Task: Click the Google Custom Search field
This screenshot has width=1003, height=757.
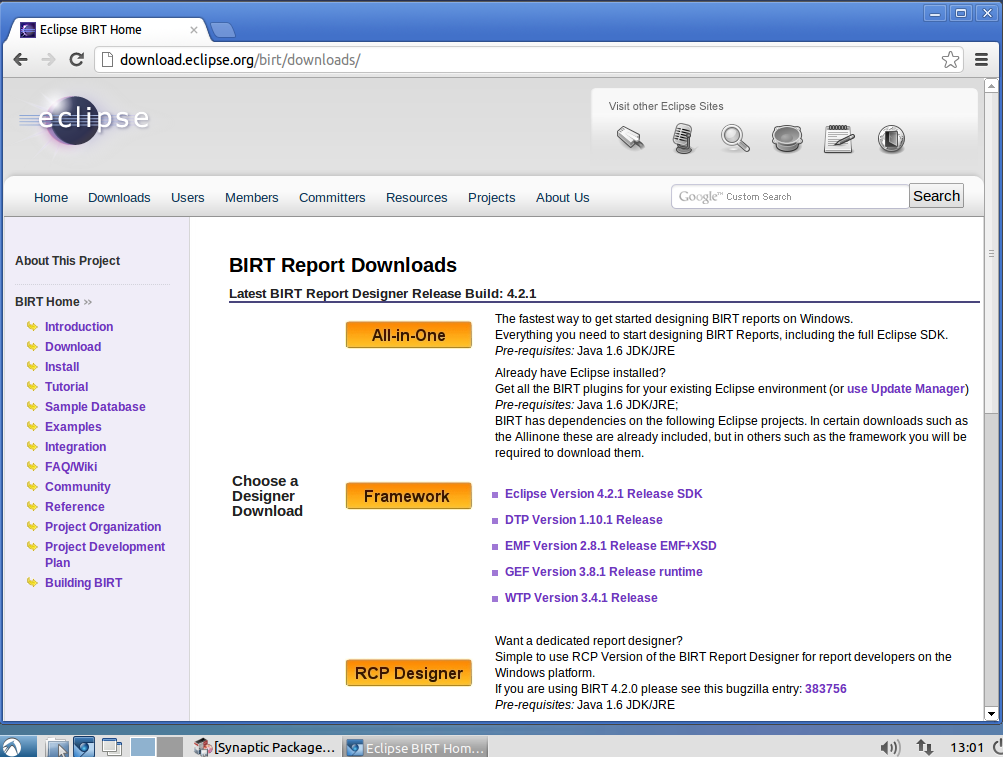Action: click(x=790, y=196)
